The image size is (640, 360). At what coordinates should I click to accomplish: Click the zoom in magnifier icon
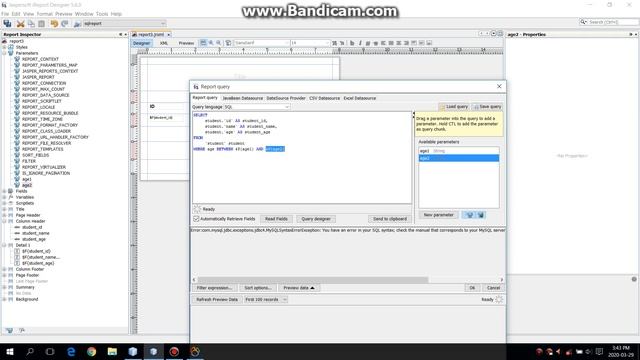coord(211,43)
